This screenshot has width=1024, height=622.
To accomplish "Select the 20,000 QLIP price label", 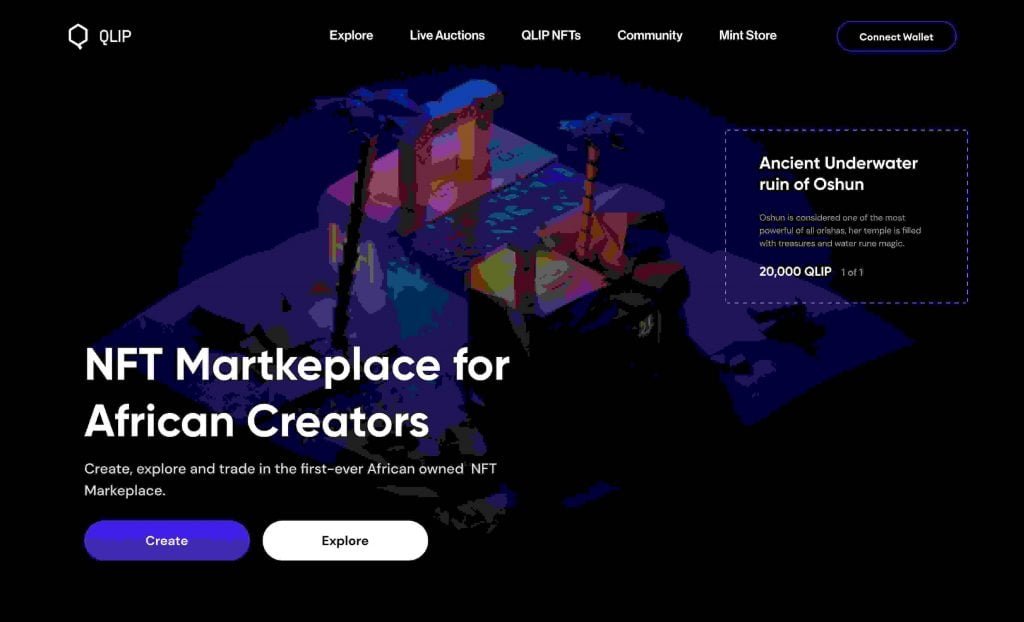I will [795, 271].
